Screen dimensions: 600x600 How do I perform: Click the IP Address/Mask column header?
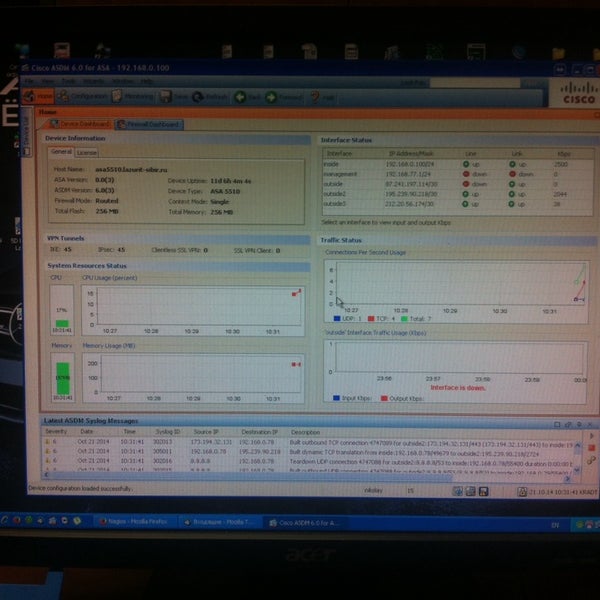(x=411, y=153)
